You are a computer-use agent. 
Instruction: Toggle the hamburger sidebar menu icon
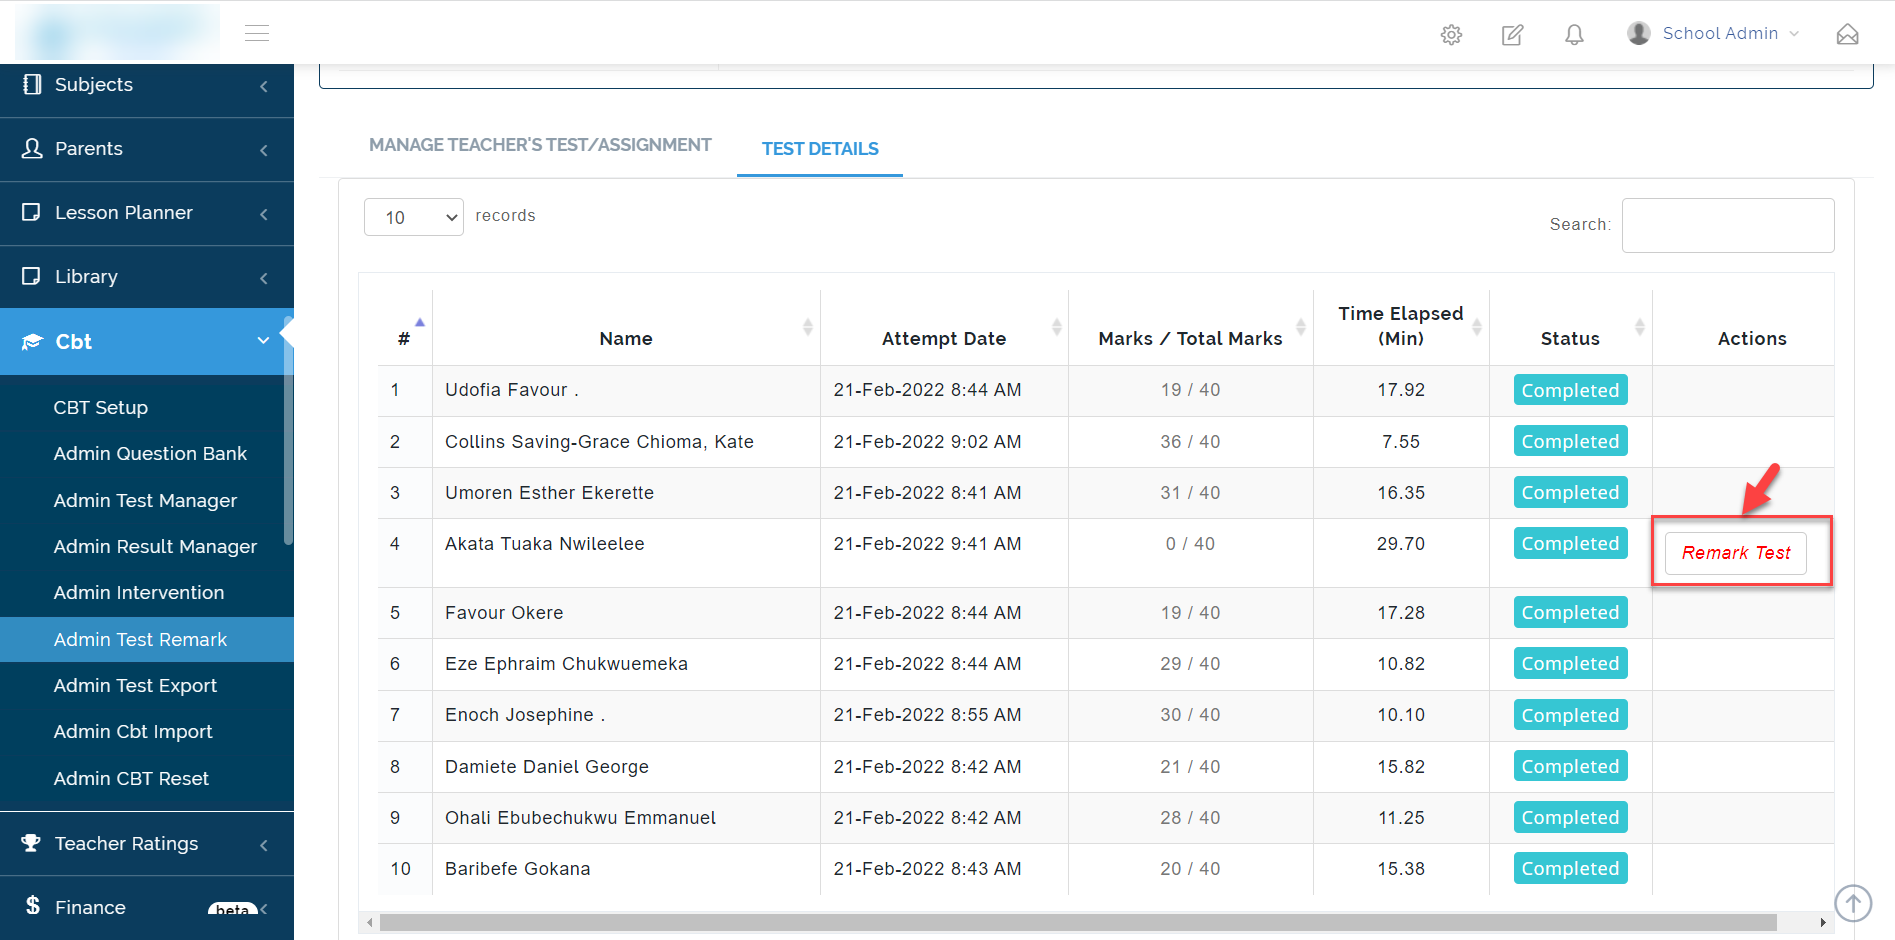point(257,34)
